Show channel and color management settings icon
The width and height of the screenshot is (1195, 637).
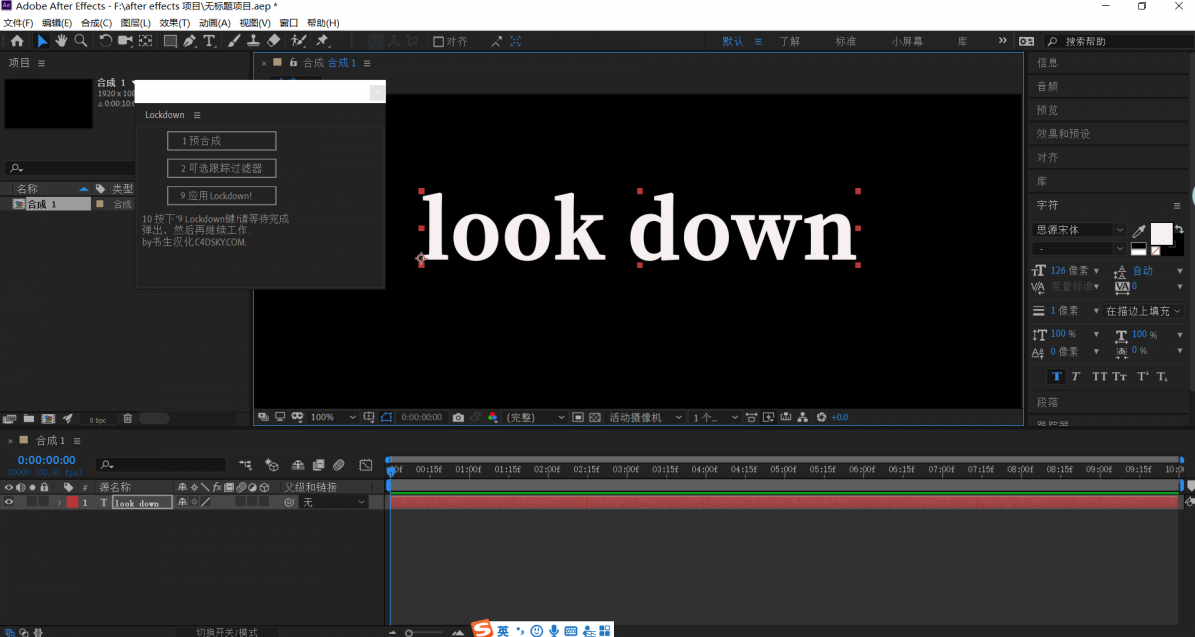click(x=492, y=418)
